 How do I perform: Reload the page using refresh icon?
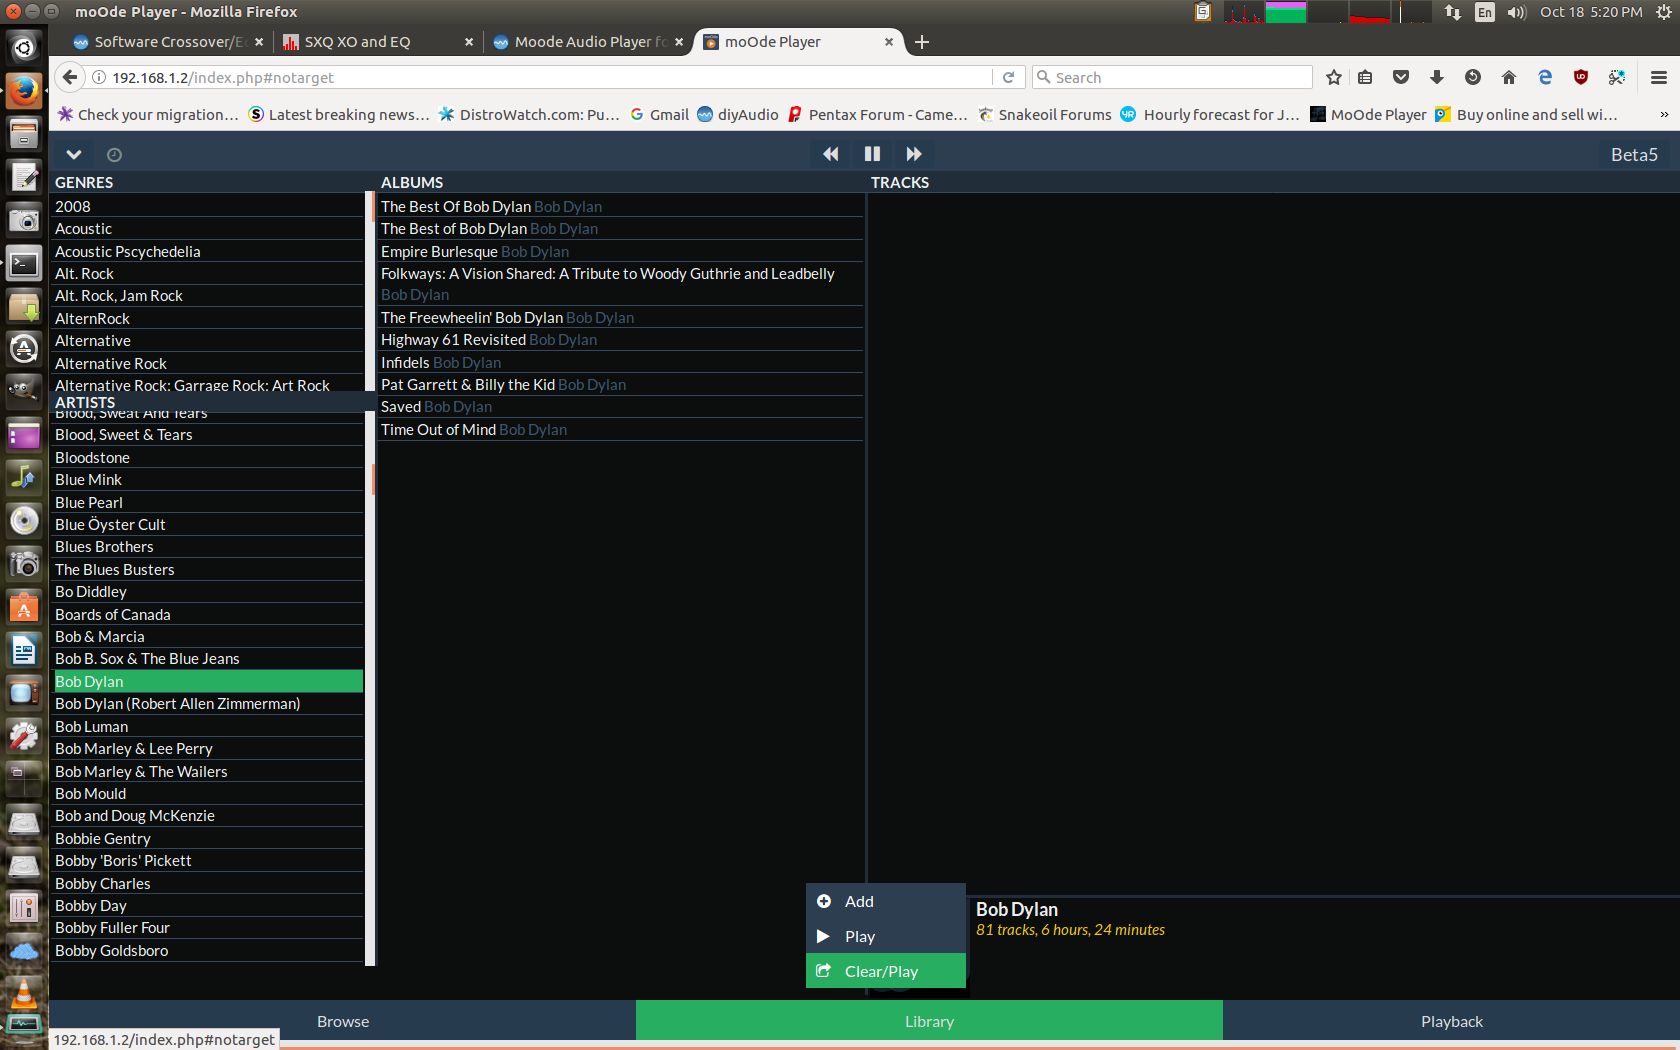pos(1008,77)
